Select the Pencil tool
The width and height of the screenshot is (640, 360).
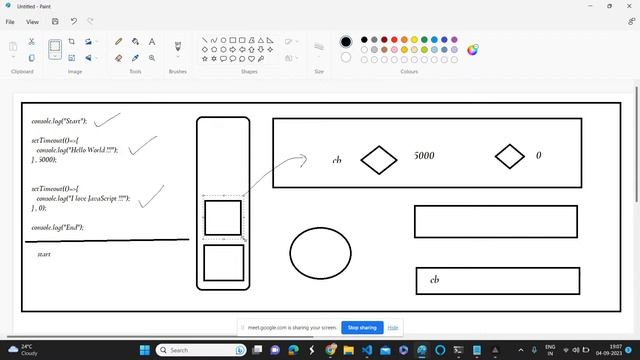[118, 42]
